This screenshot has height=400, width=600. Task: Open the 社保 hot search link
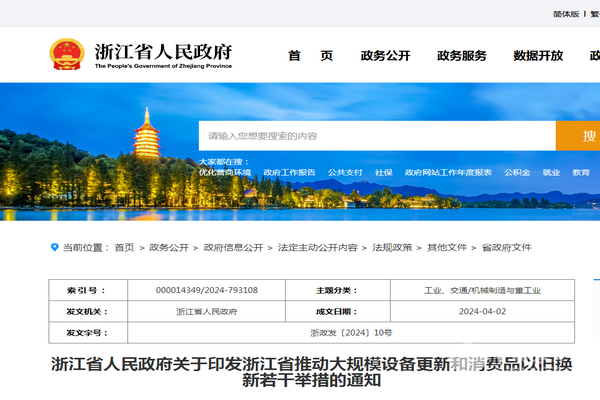tap(384, 172)
